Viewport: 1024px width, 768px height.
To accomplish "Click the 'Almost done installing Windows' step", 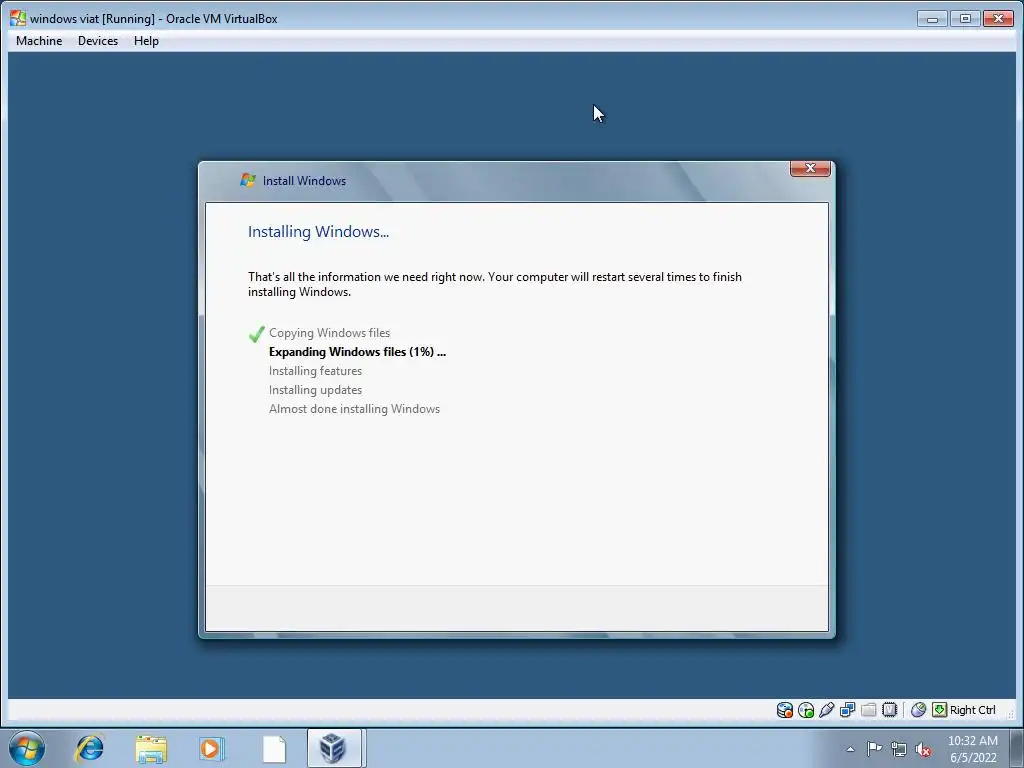I will point(355,409).
